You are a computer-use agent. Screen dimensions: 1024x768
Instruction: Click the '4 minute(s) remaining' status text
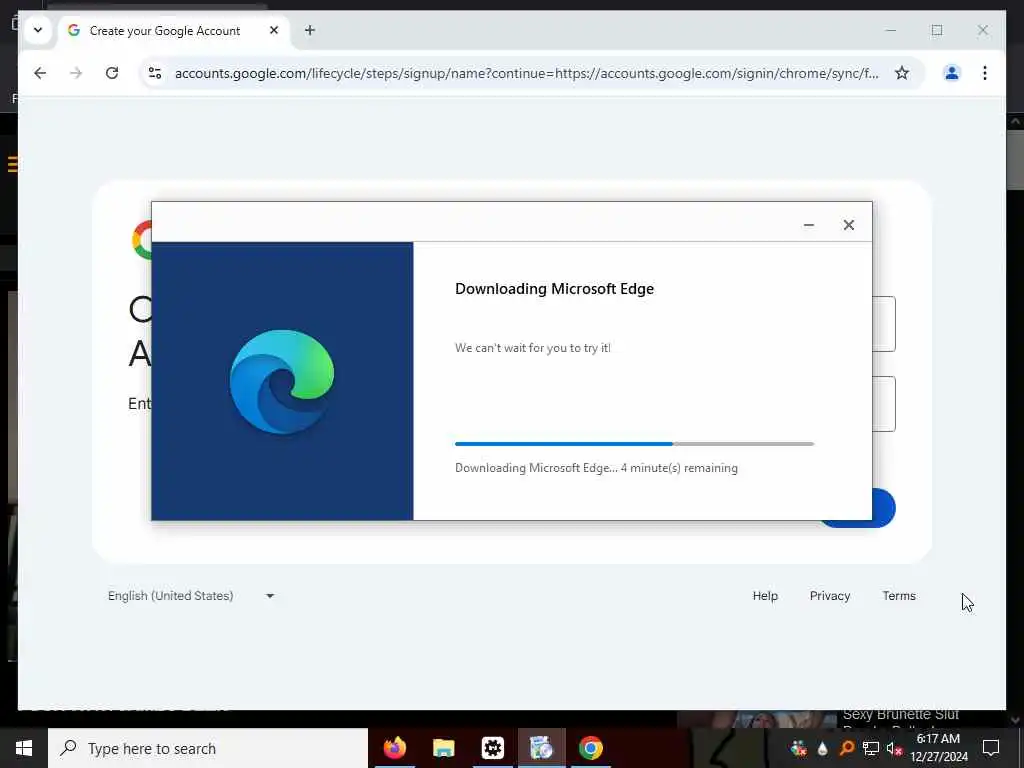pos(679,468)
